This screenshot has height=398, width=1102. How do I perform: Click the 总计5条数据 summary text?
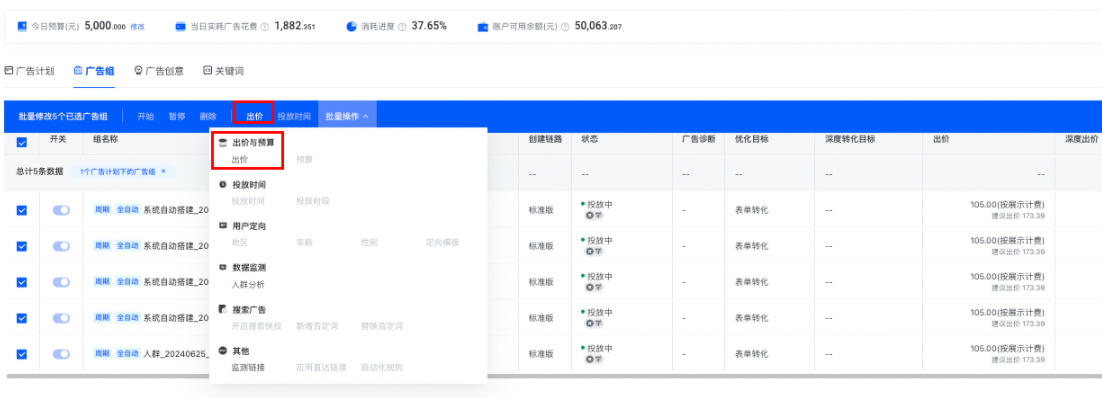pyautogui.click(x=39, y=171)
